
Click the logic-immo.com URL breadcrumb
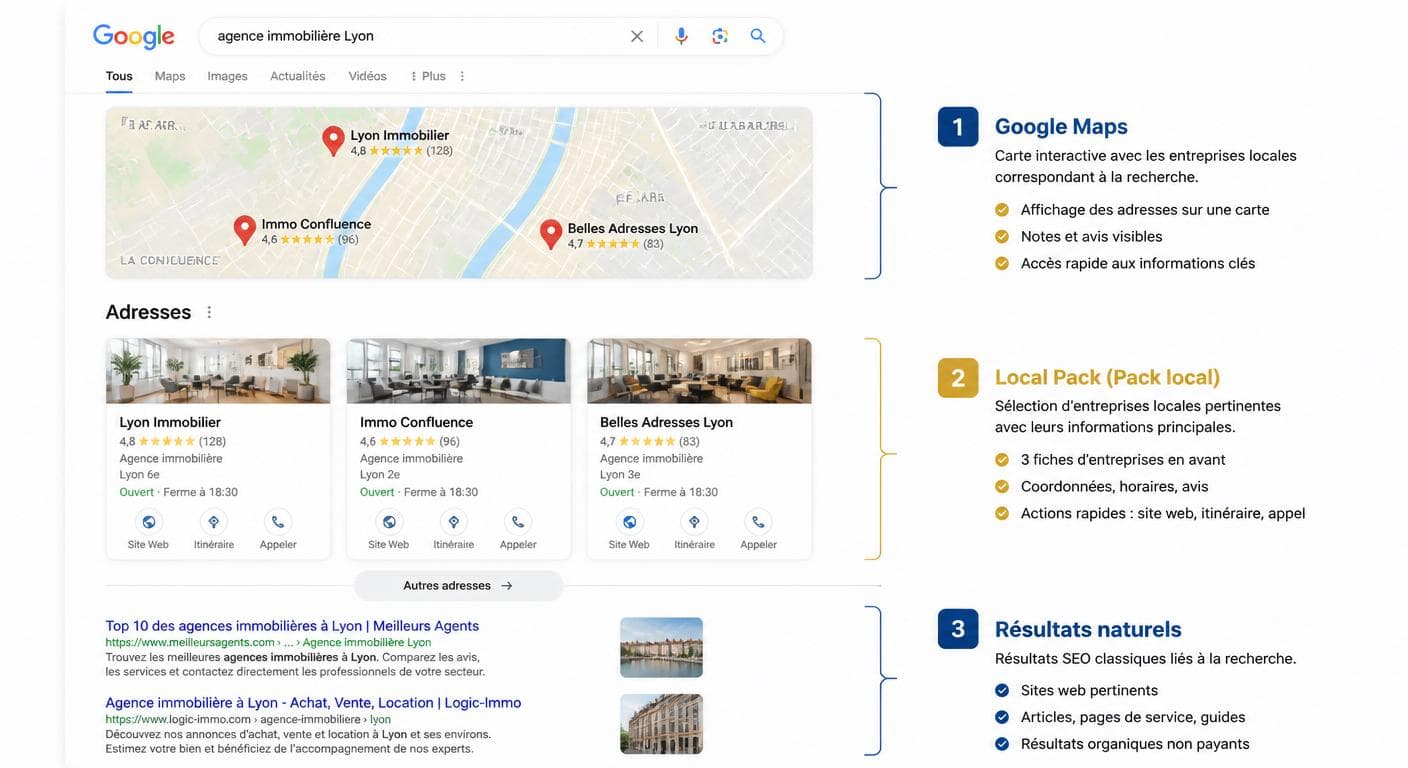point(248,719)
